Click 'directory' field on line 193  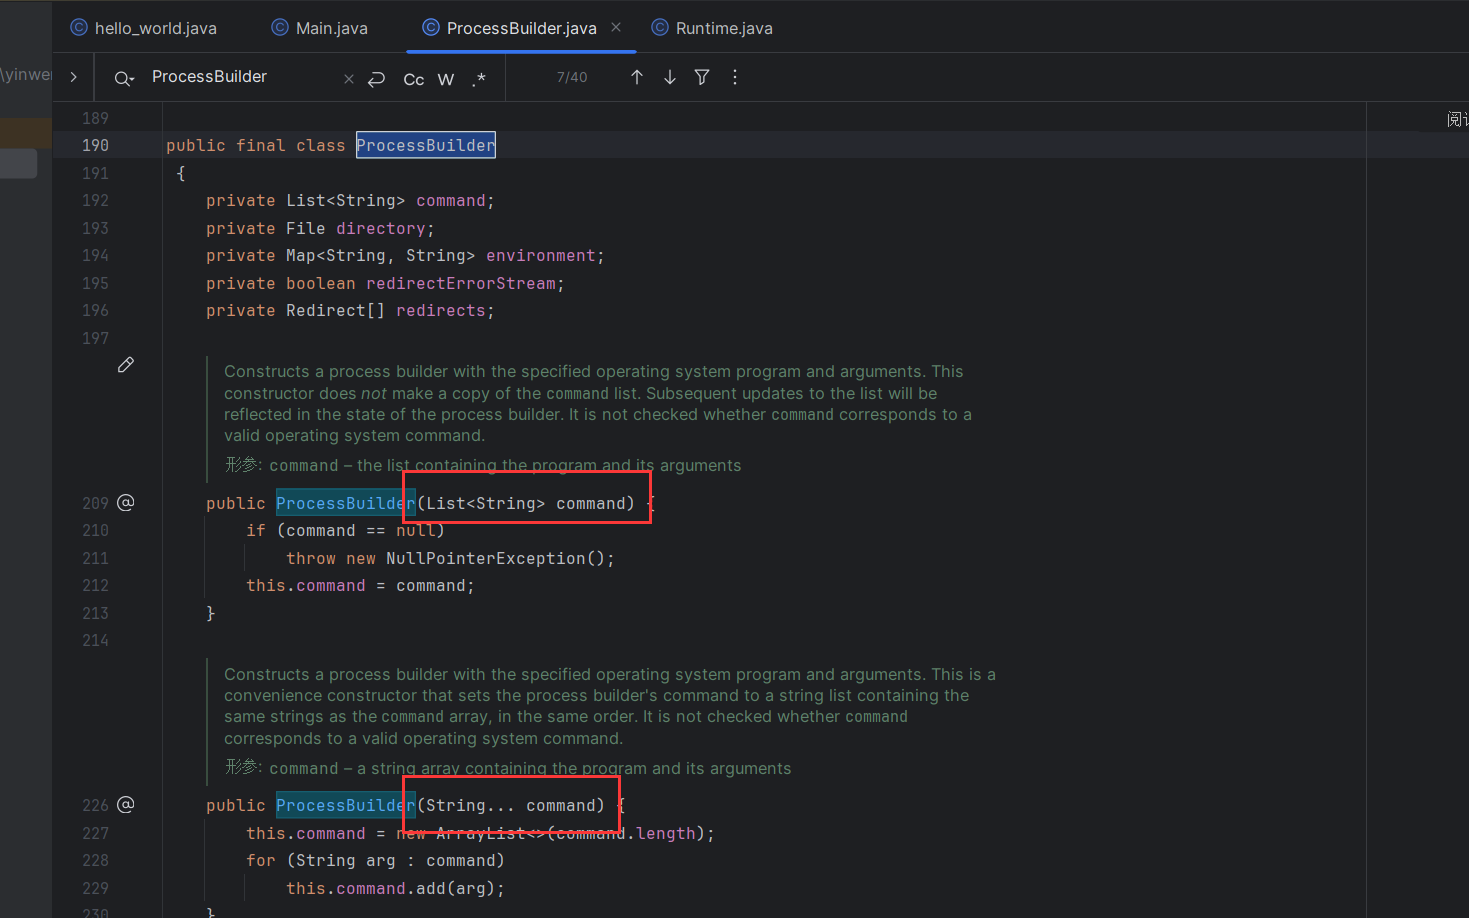coord(381,229)
